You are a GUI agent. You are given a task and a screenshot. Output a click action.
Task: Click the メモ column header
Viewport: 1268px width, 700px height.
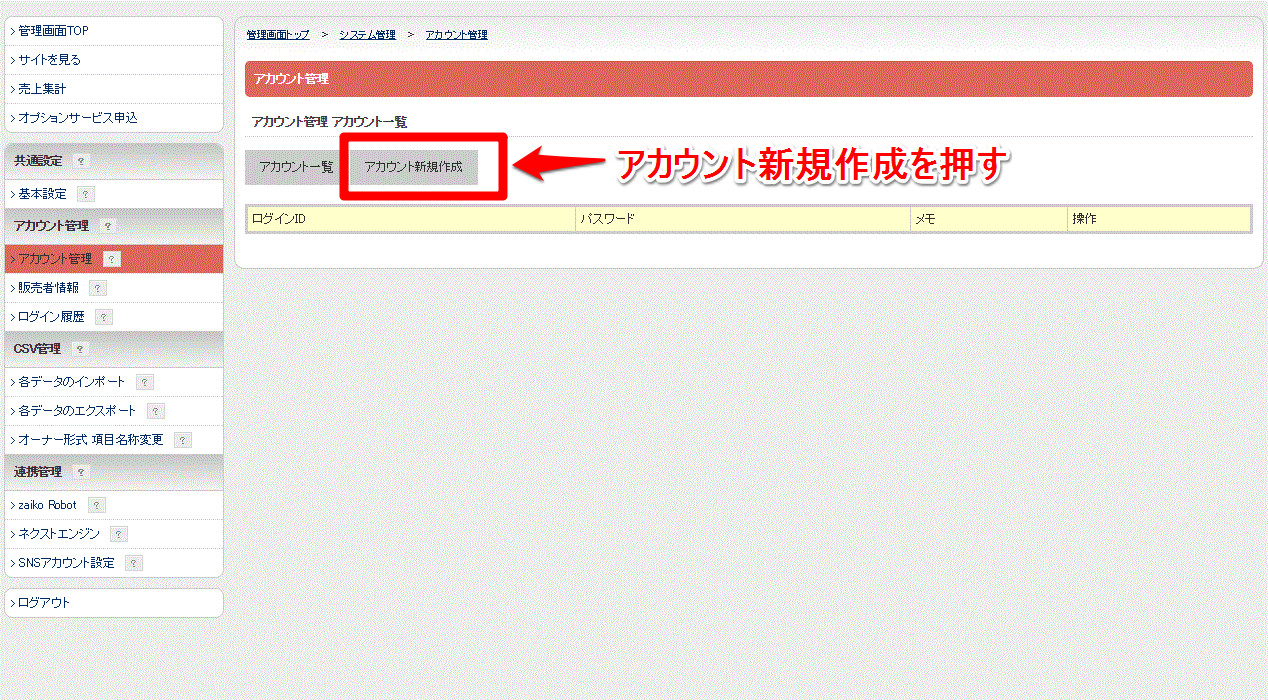pyautogui.click(x=989, y=218)
